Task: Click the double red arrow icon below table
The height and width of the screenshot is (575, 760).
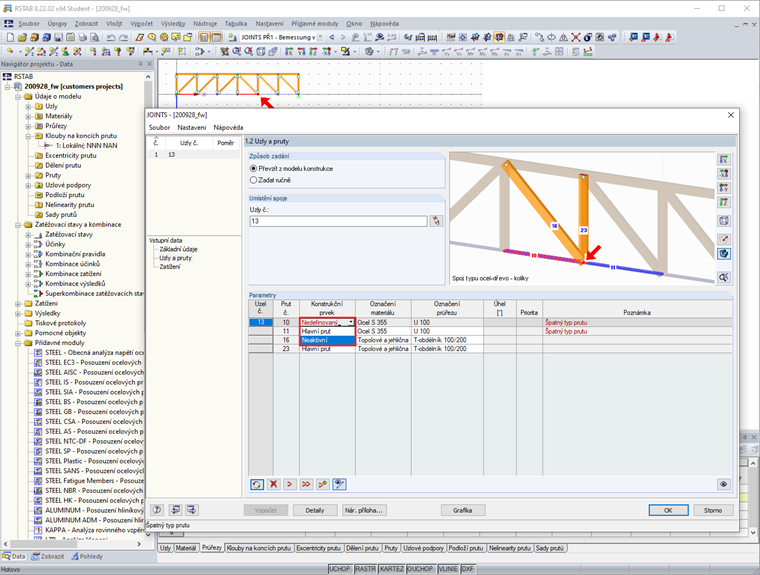Action: (x=306, y=484)
